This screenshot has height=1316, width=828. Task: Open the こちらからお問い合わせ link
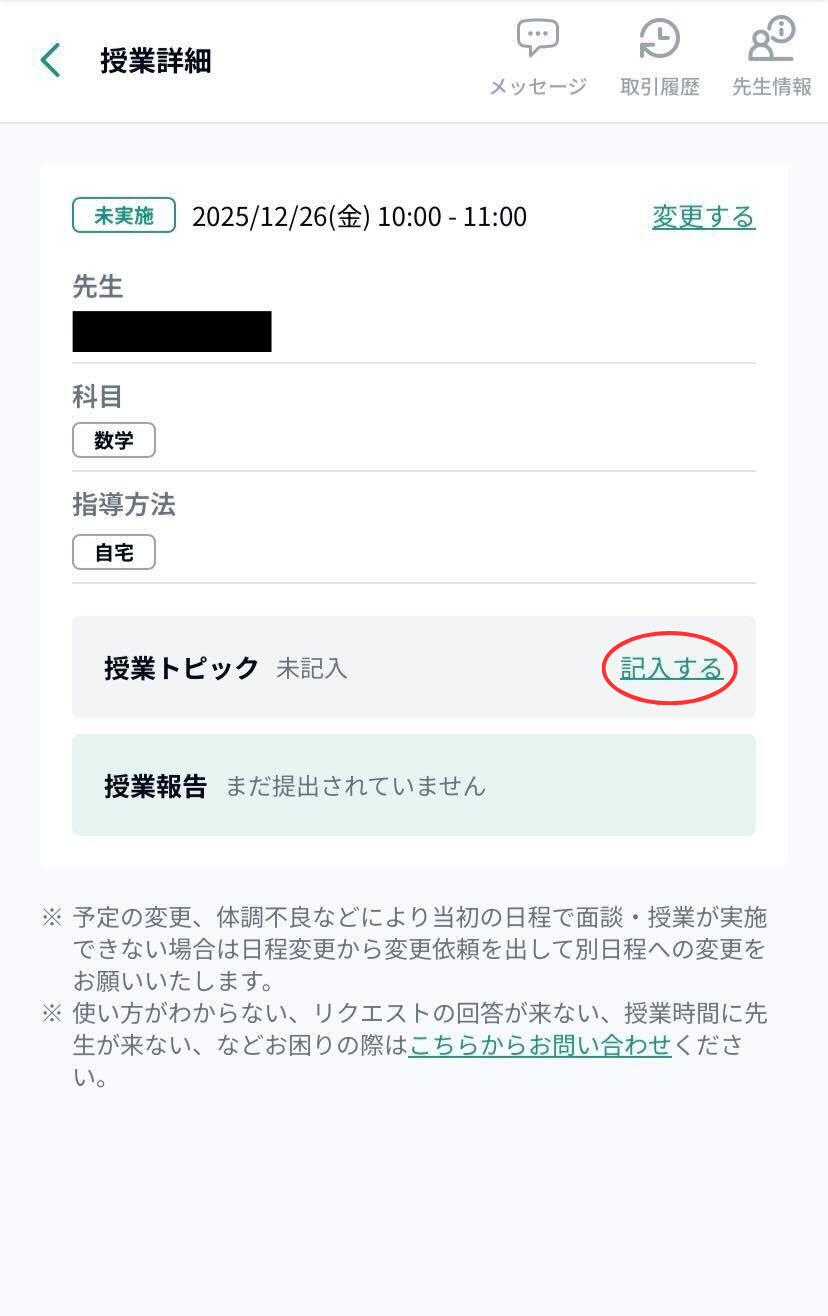(540, 1046)
